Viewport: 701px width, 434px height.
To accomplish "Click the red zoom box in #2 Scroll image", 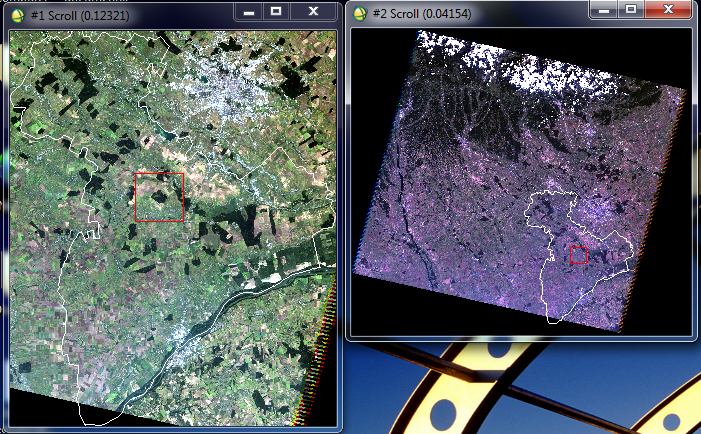I will [x=579, y=256].
